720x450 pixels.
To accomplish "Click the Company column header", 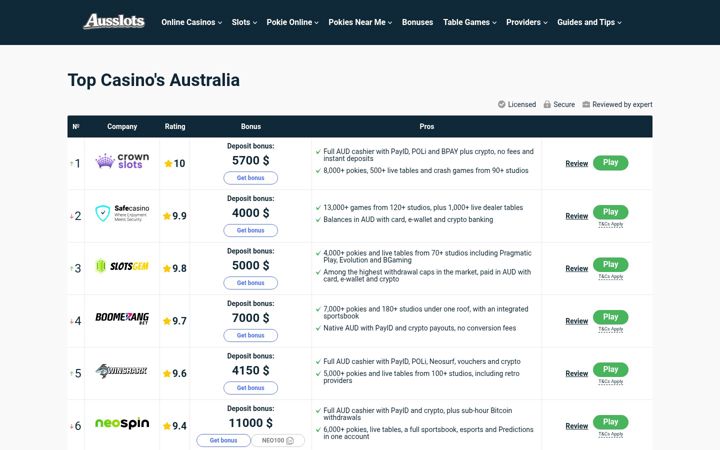I will (x=122, y=126).
